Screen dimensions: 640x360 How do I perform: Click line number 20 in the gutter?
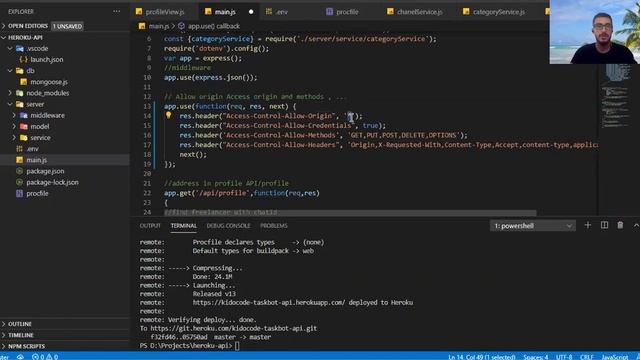pyautogui.click(x=147, y=173)
